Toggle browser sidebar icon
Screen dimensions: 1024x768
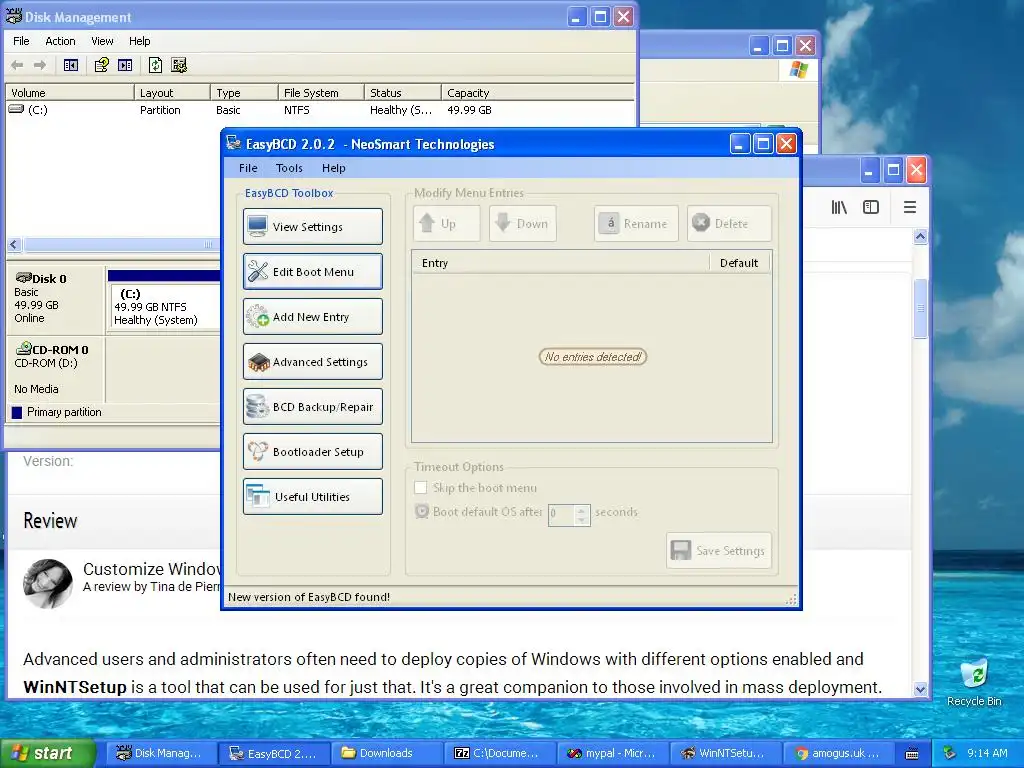871,208
